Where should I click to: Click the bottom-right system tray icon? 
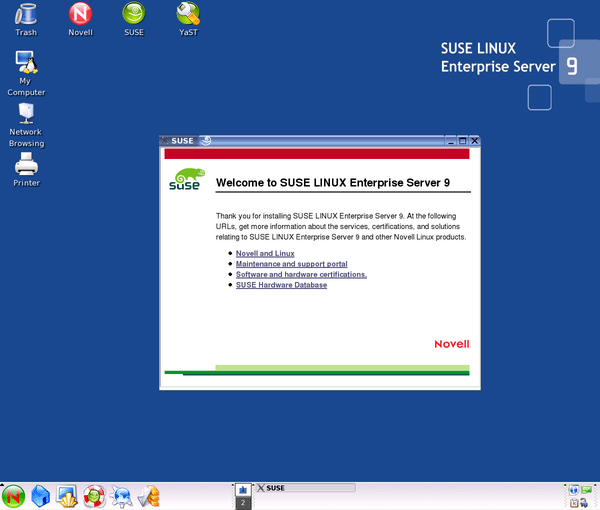tap(584, 503)
